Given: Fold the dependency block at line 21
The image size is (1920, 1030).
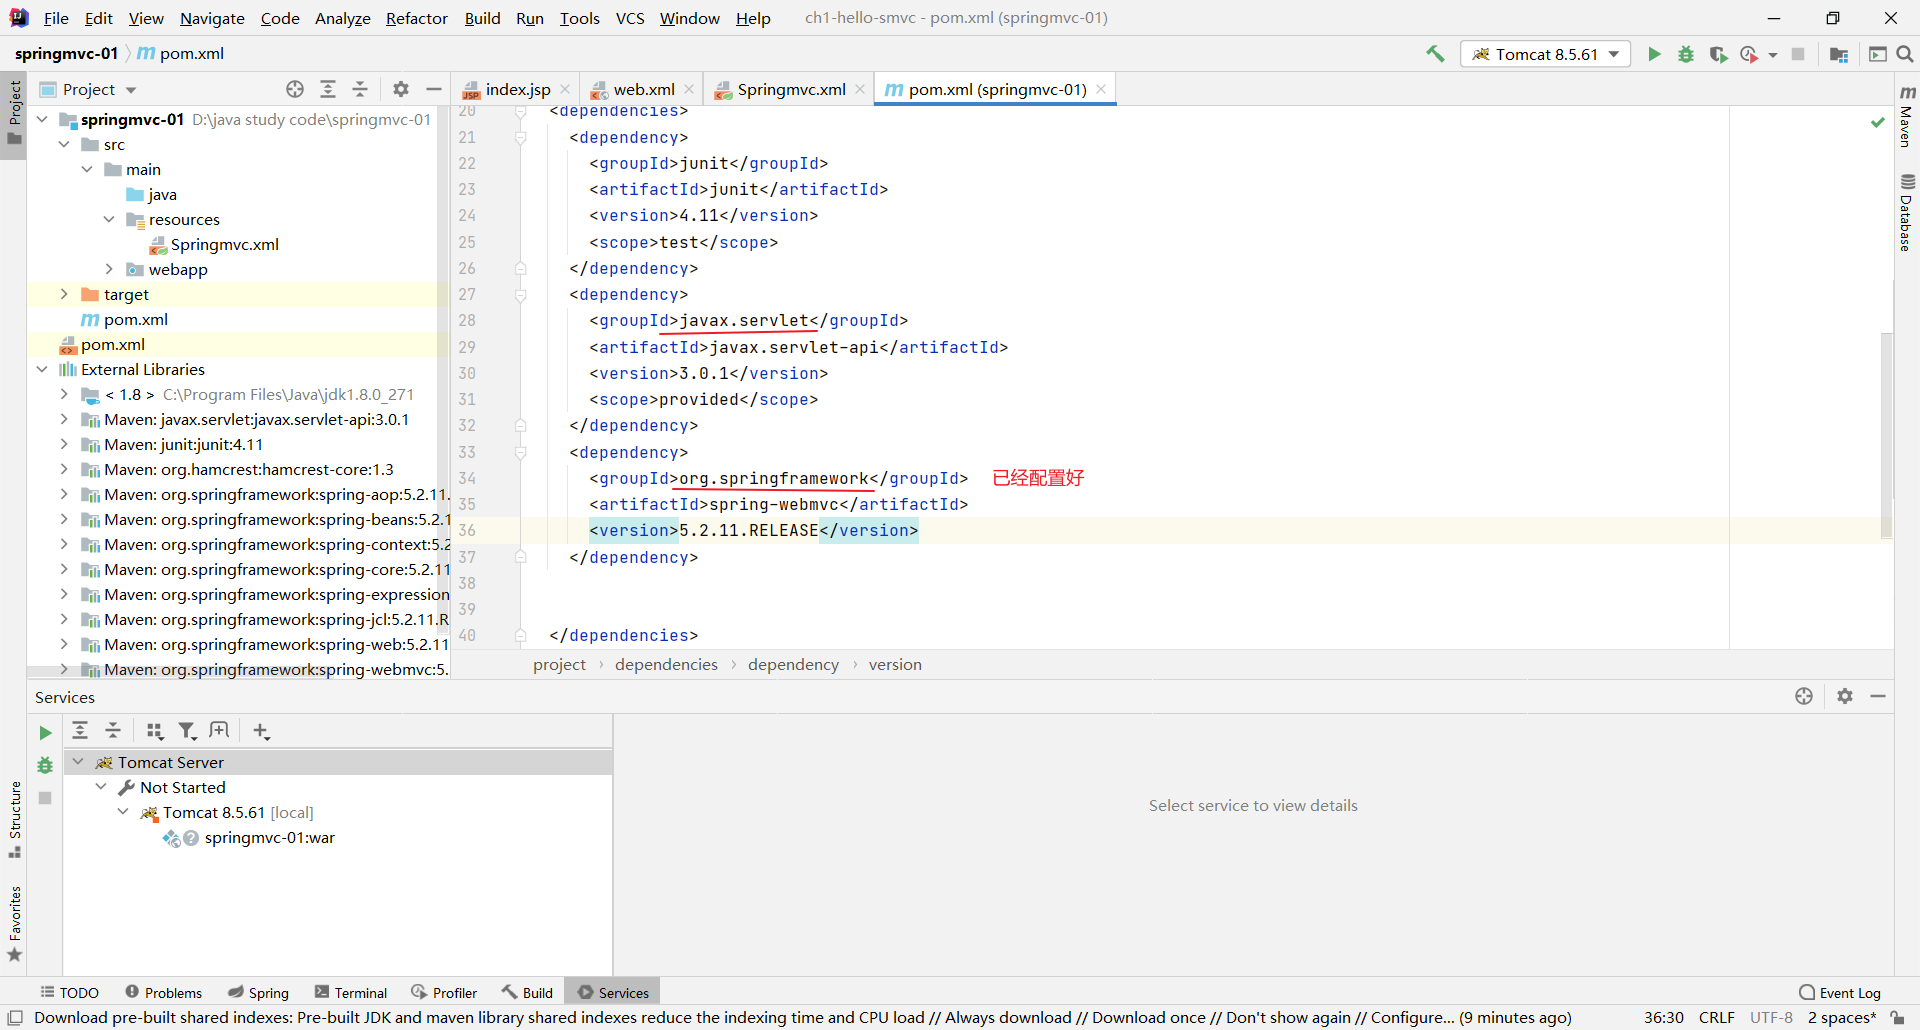Looking at the screenshot, I should tap(521, 137).
